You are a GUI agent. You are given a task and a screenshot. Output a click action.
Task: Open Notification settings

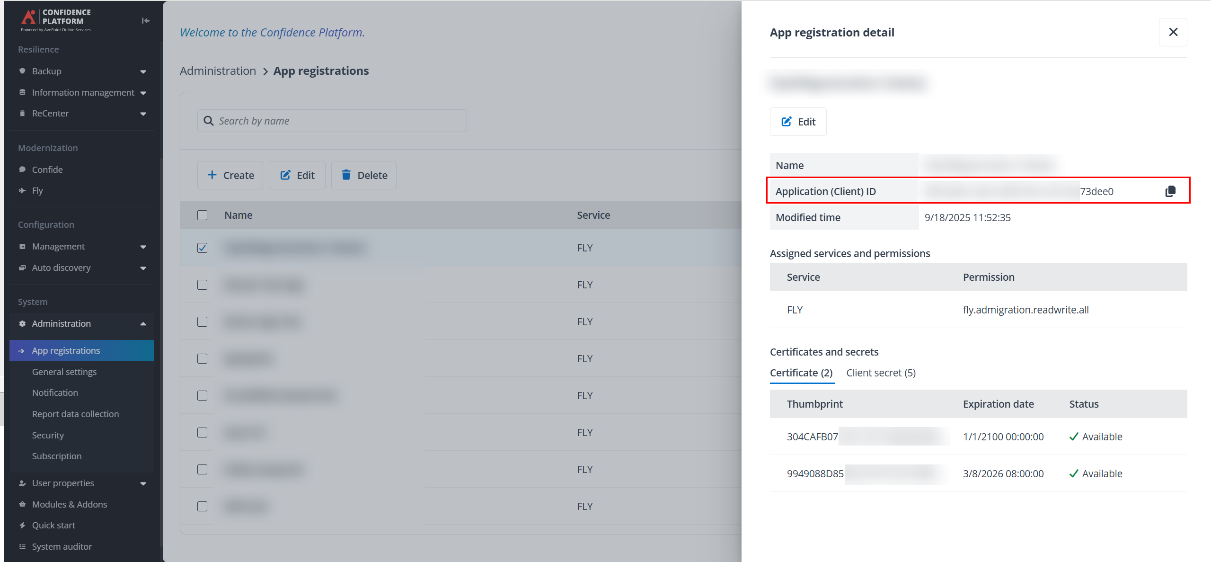[55, 393]
